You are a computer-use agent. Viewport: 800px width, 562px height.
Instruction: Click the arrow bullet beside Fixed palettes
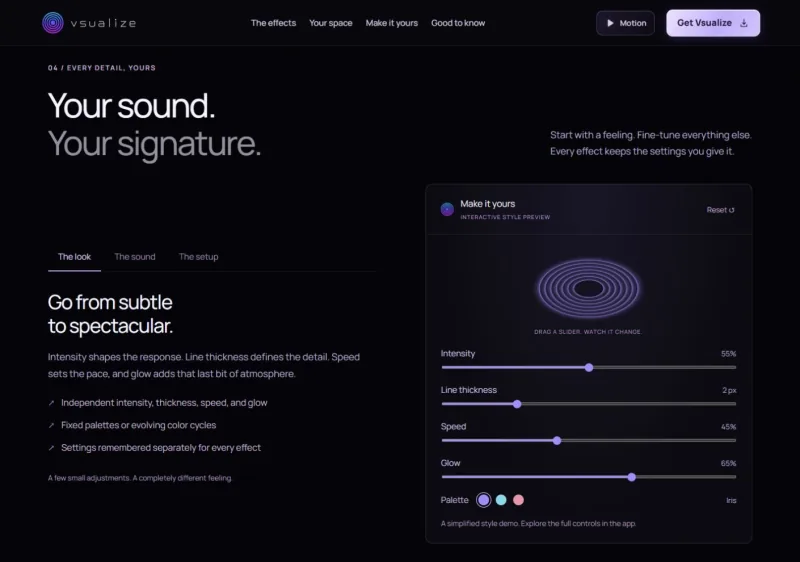[52, 425]
